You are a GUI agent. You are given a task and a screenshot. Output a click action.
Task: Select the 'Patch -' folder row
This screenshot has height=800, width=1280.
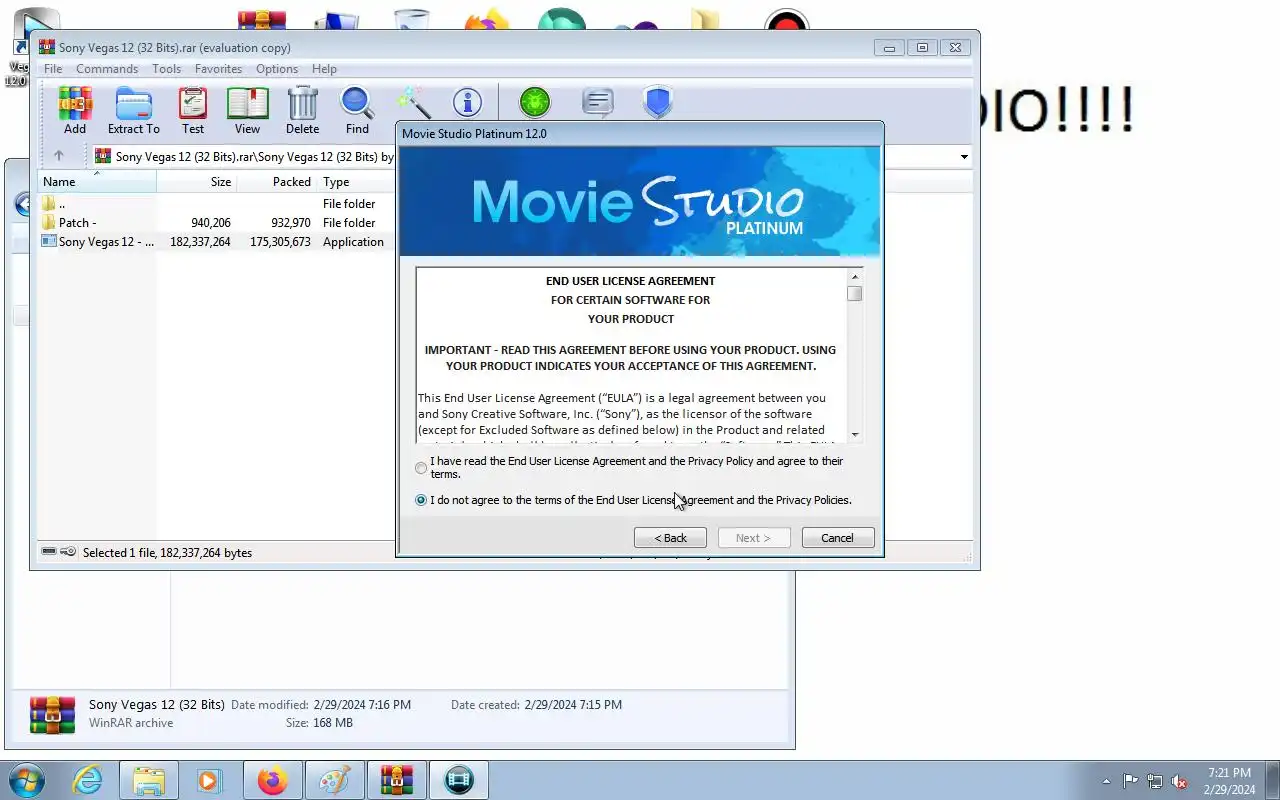[x=217, y=223]
